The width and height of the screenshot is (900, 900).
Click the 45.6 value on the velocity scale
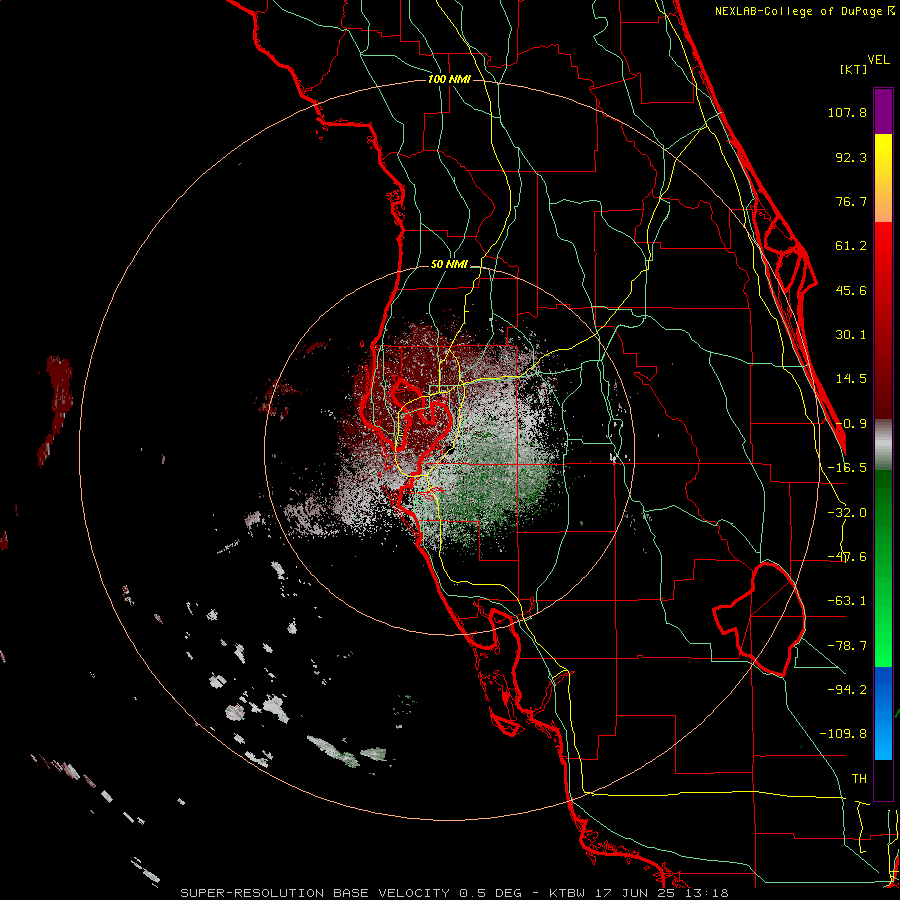[851, 290]
